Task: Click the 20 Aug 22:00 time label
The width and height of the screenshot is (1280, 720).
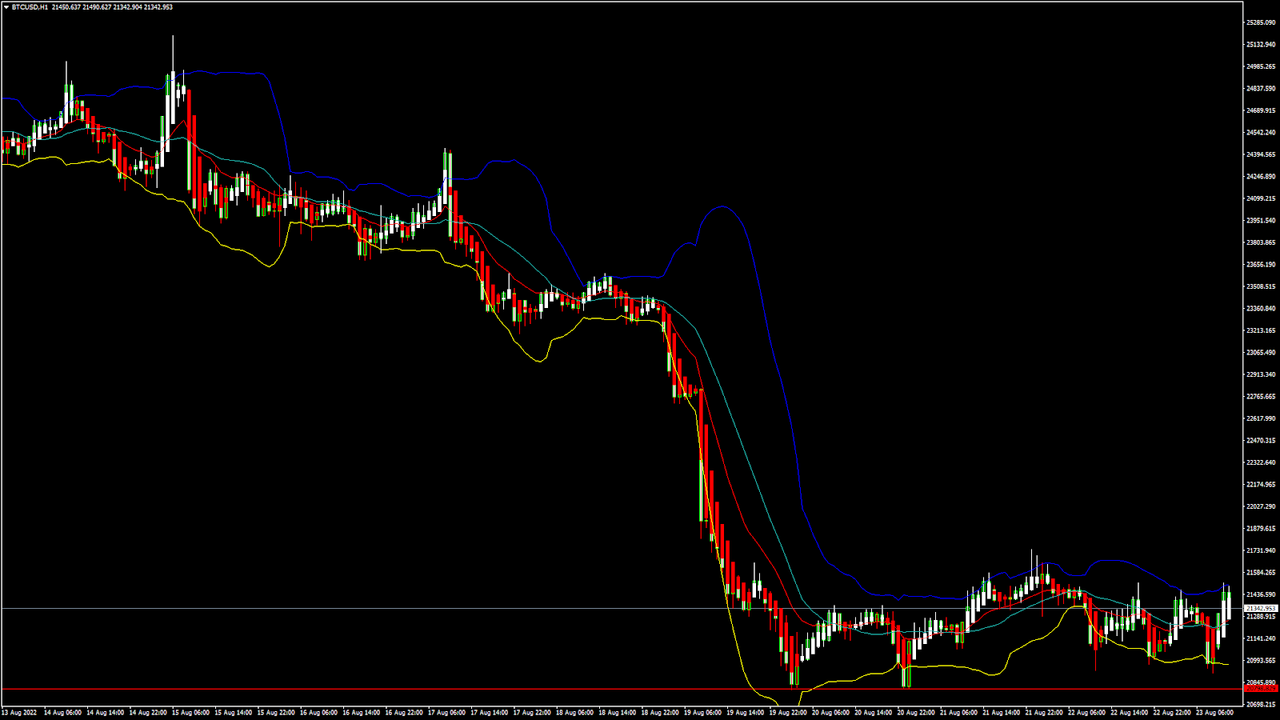Action: pos(917,713)
